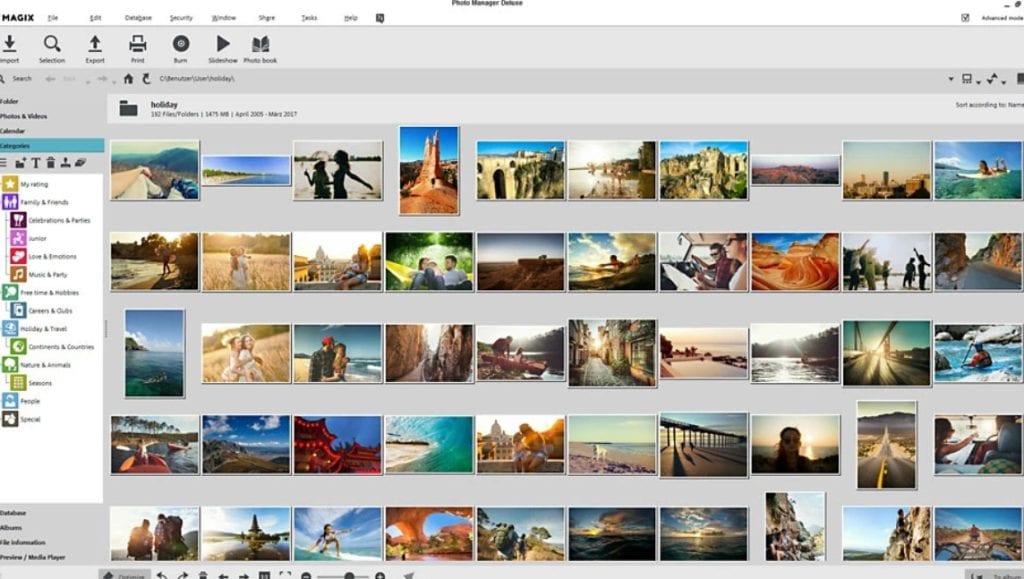The height and width of the screenshot is (579, 1024).
Task: Click in the Search field
Action: coord(21,78)
